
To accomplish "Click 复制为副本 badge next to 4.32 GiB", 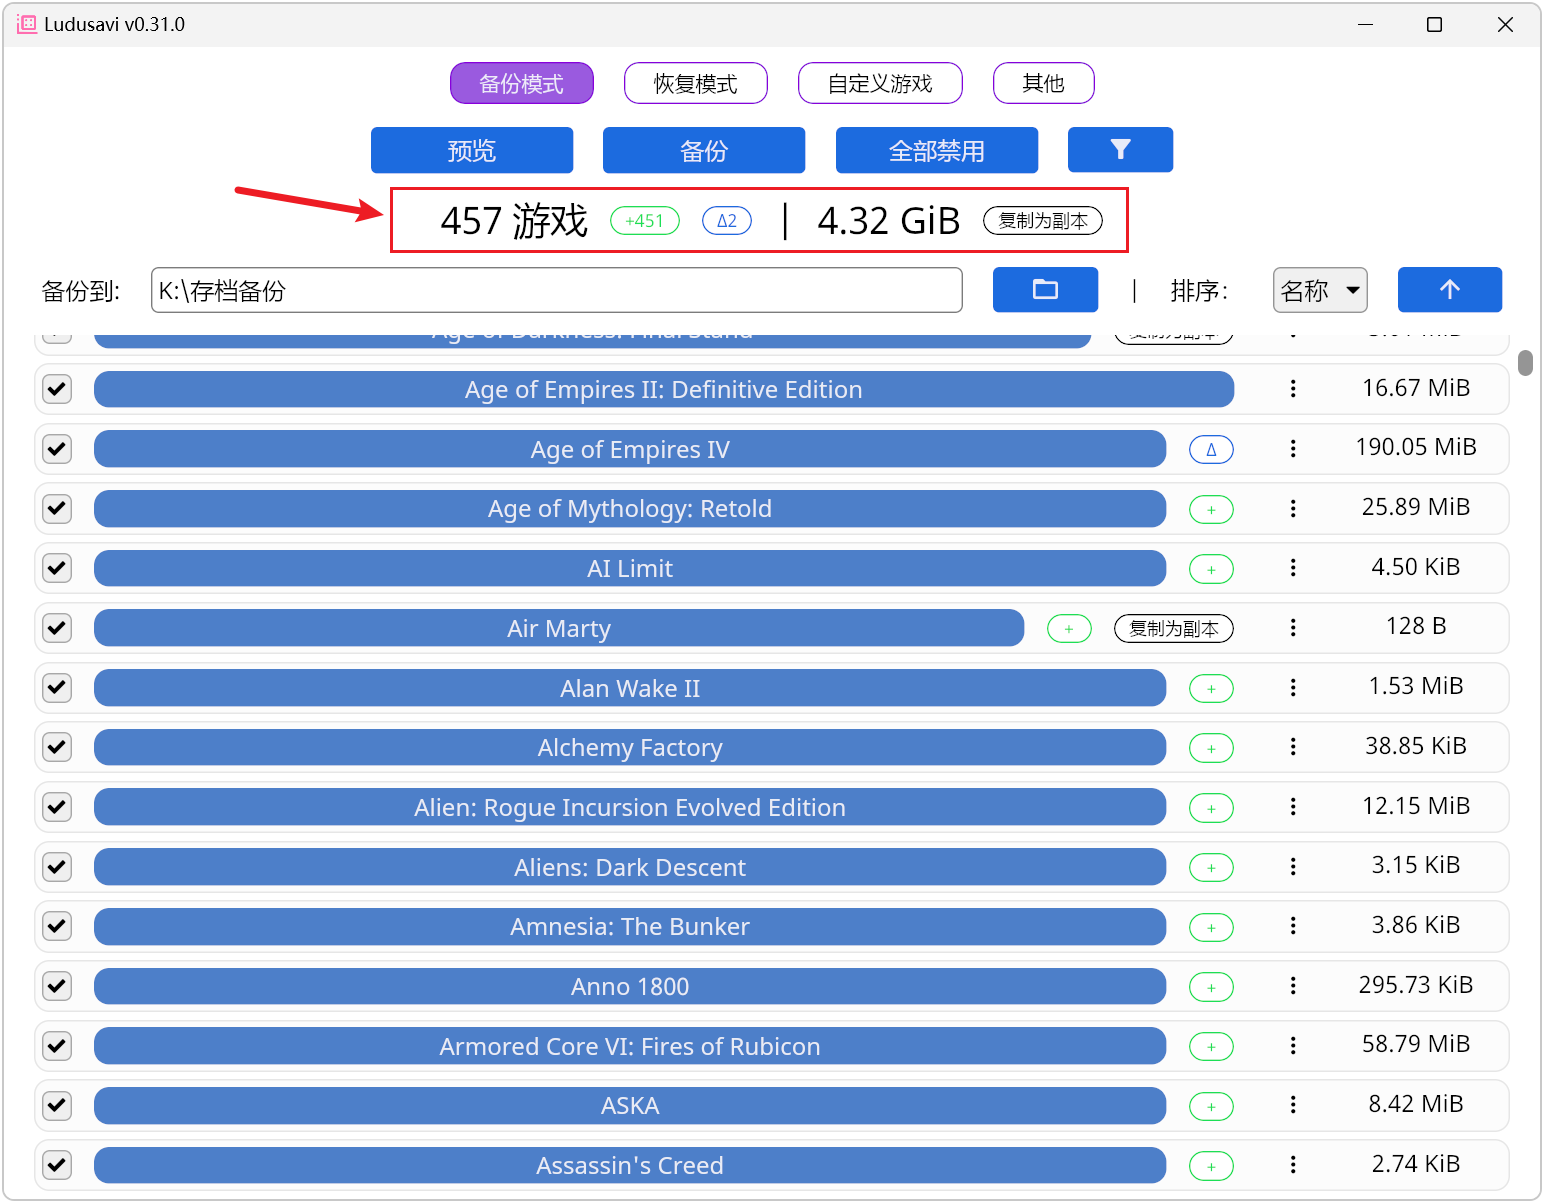I will (1043, 221).
